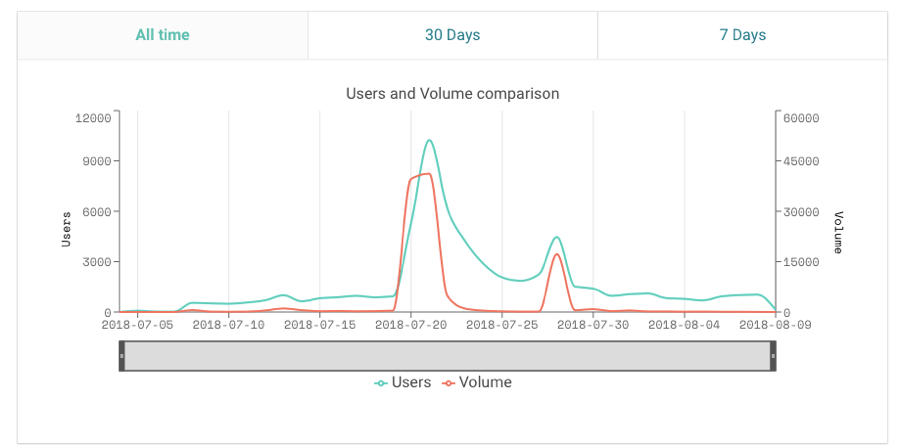Image resolution: width=899 pixels, height=445 pixels.
Task: Click the 2018-08-09 x-axis date label
Action: (x=774, y=324)
